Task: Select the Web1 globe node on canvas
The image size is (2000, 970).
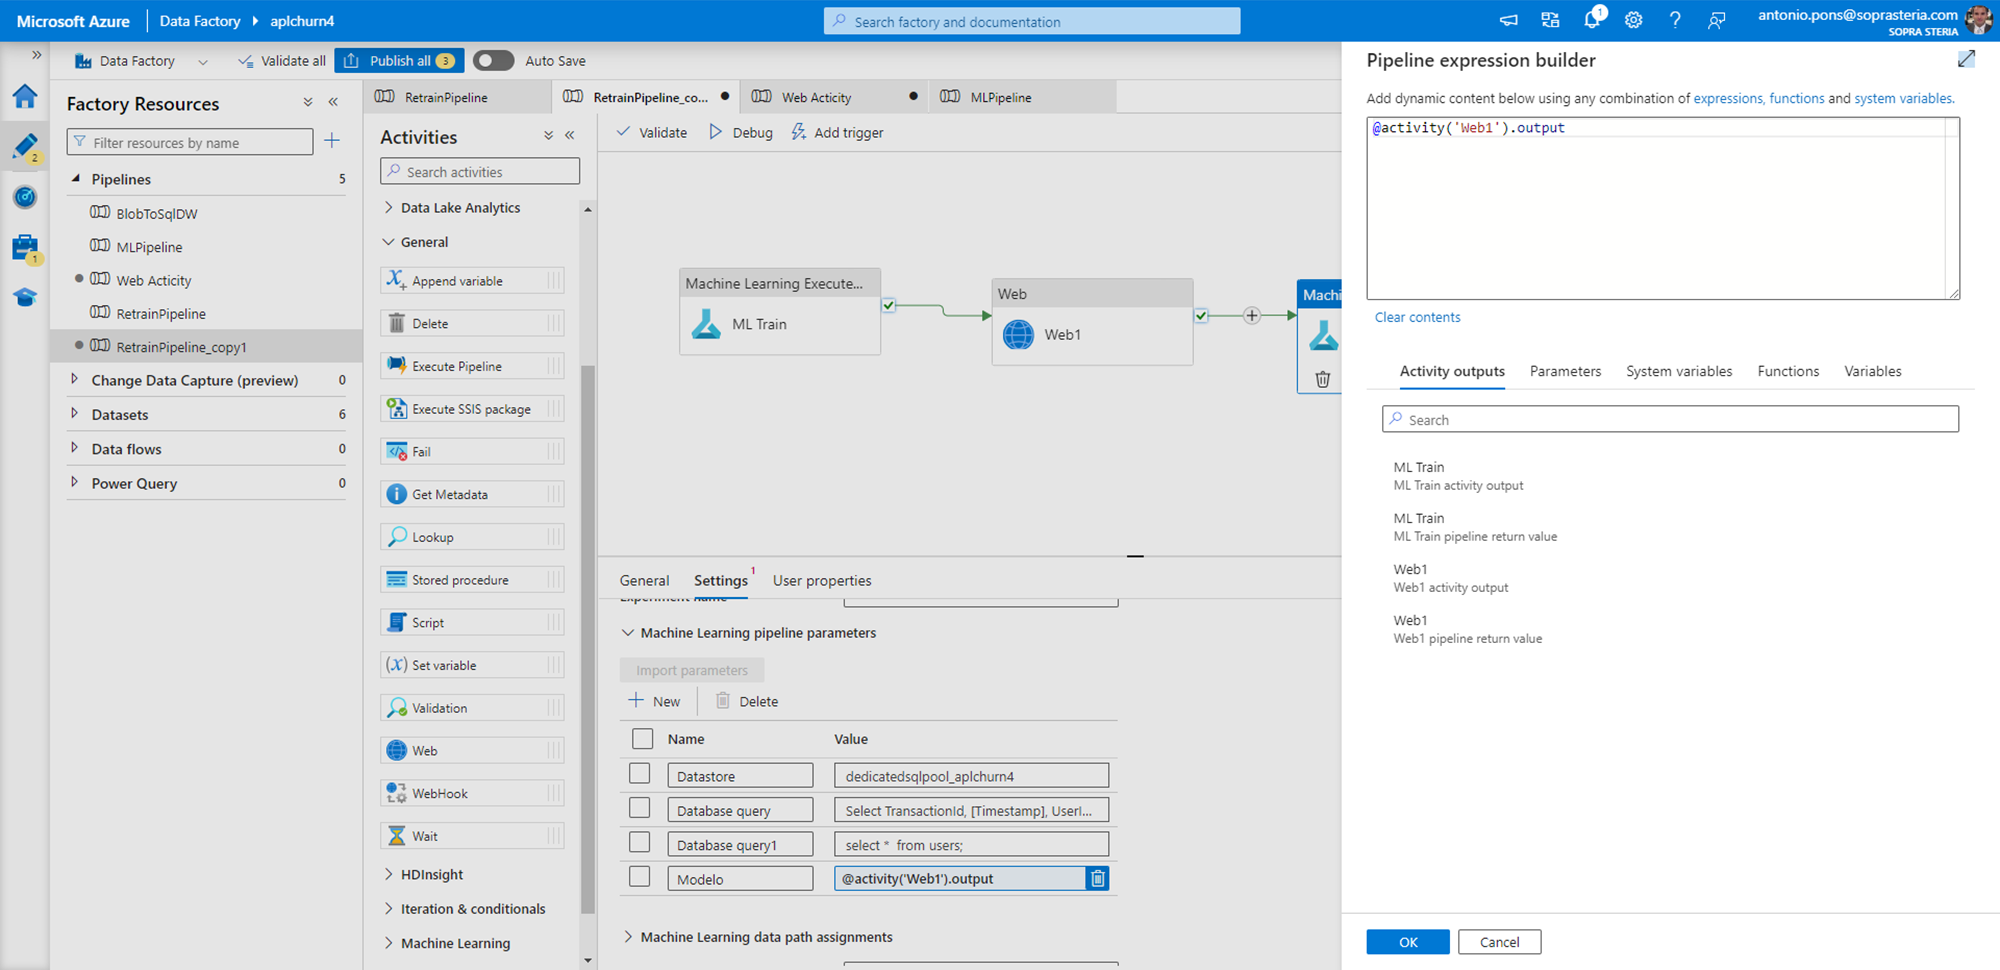Action: pyautogui.click(x=1092, y=322)
